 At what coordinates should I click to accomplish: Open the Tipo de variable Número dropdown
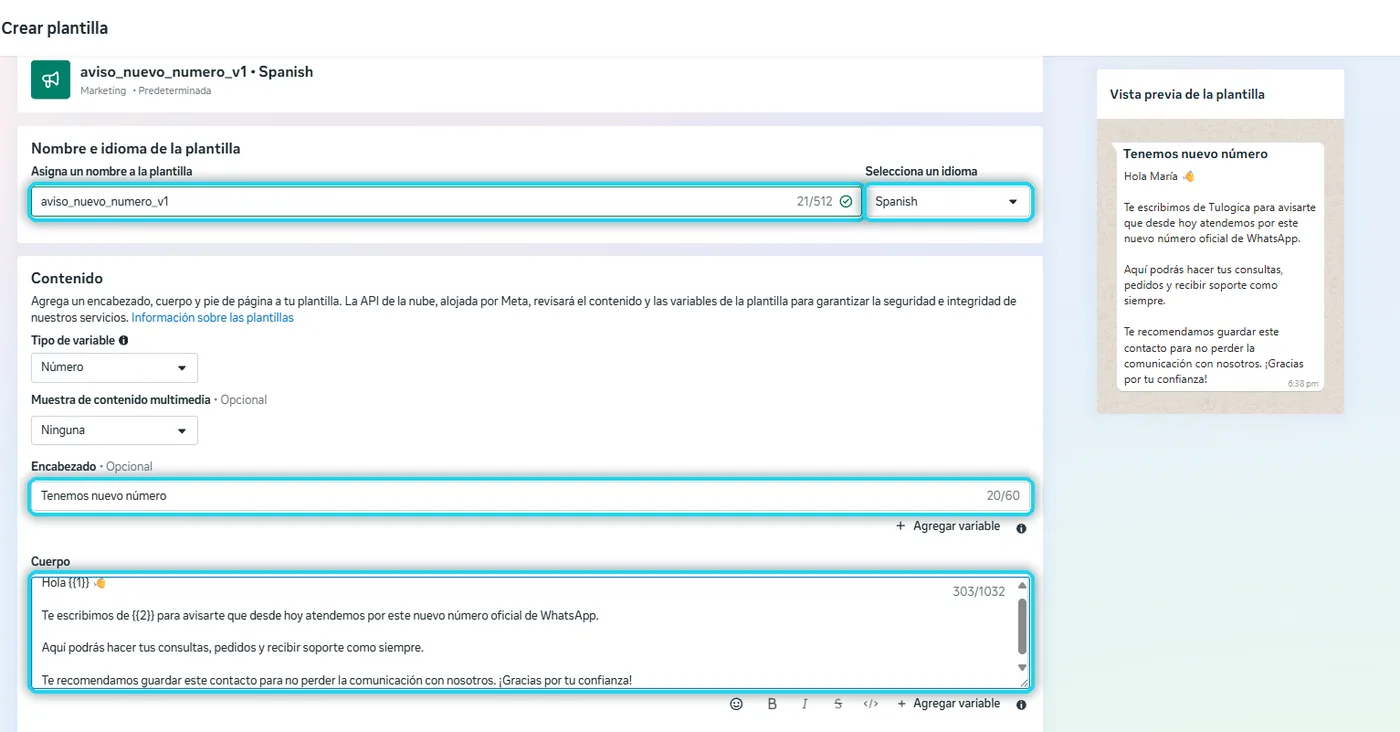114,367
